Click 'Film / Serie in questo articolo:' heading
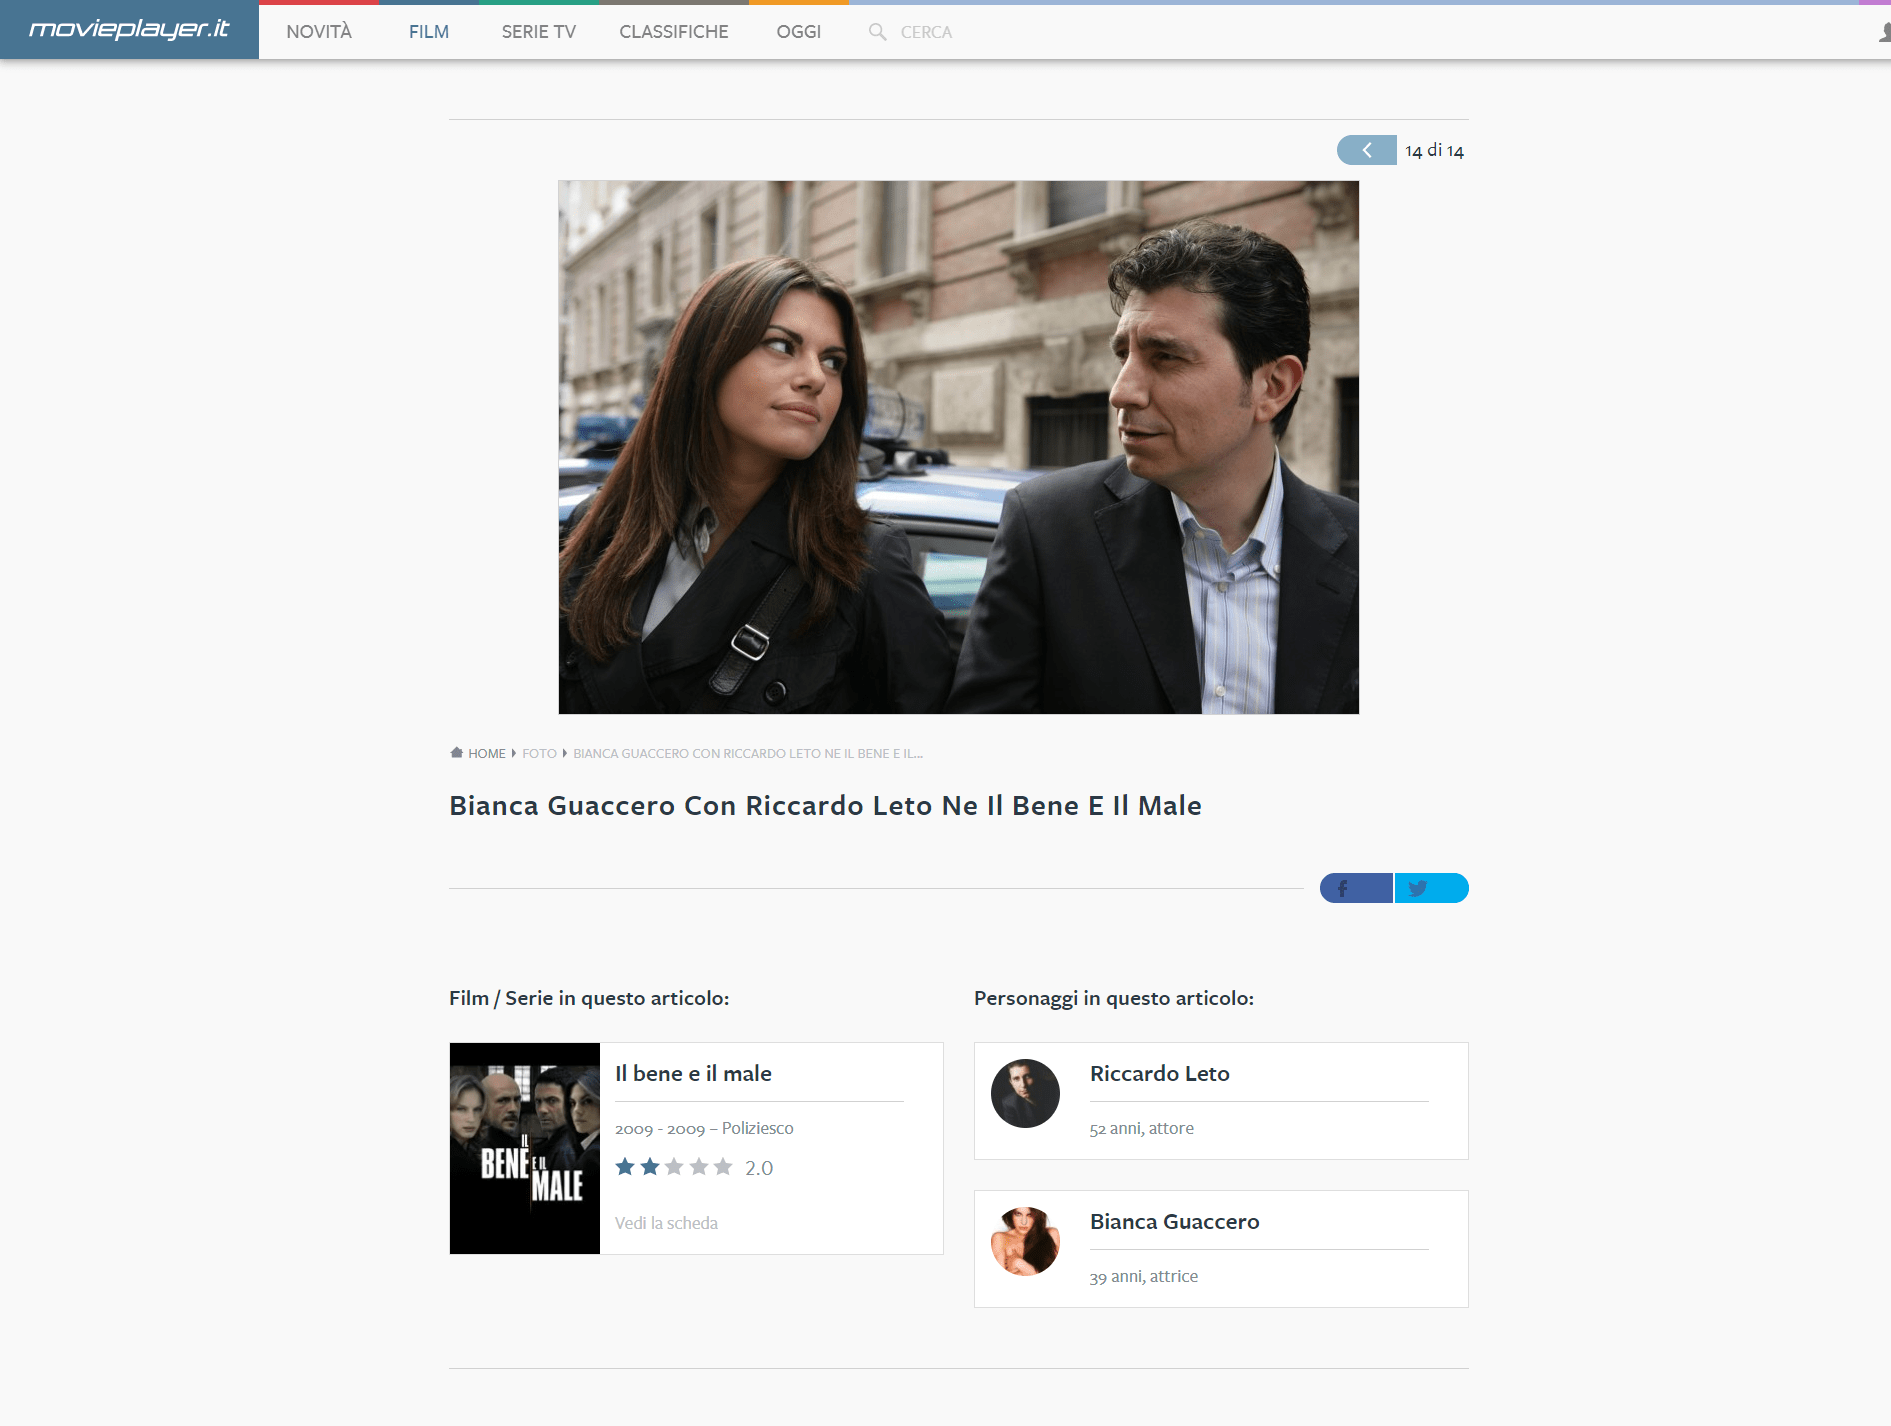The height and width of the screenshot is (1426, 1891). pyautogui.click(x=589, y=998)
